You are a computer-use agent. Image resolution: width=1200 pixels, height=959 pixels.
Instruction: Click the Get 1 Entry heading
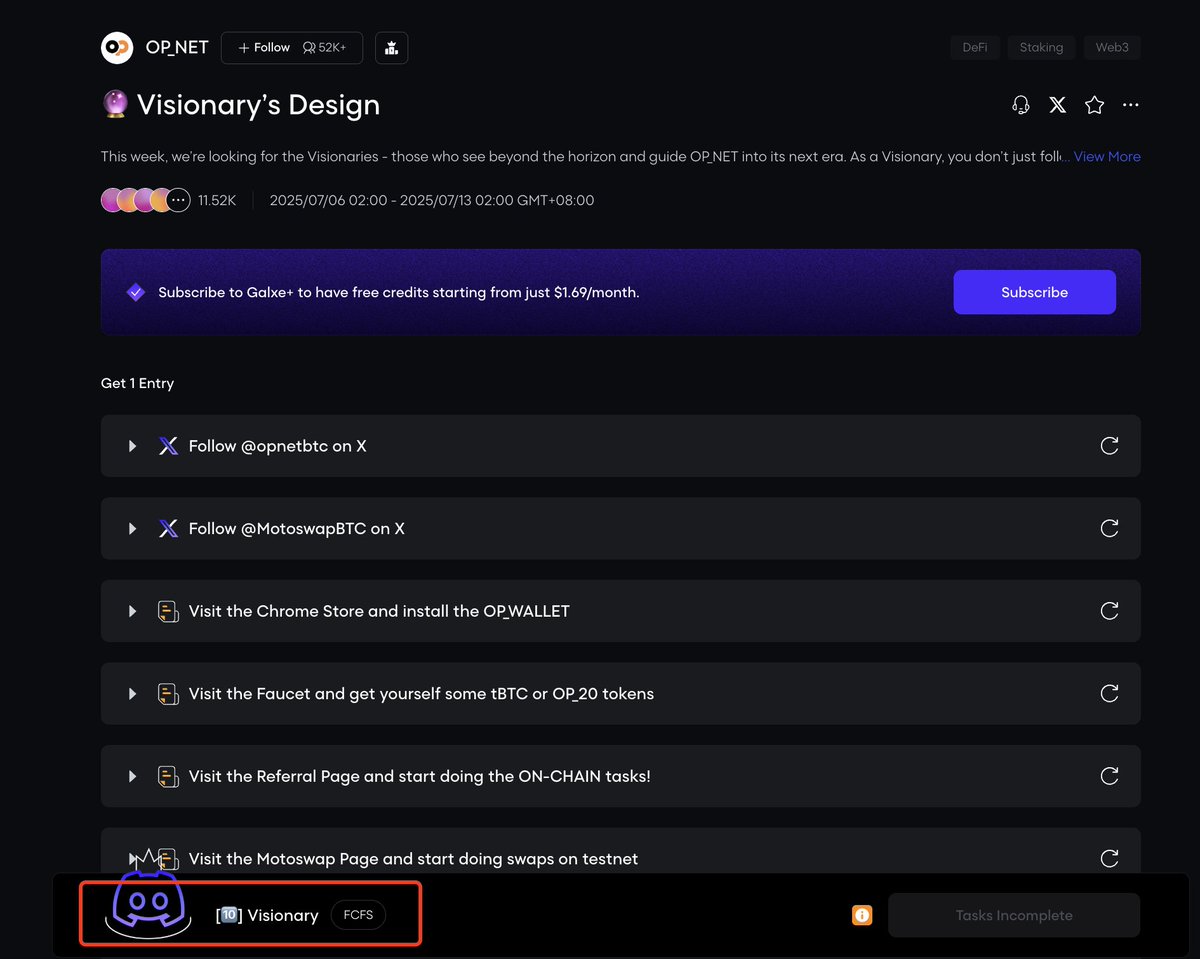137,383
